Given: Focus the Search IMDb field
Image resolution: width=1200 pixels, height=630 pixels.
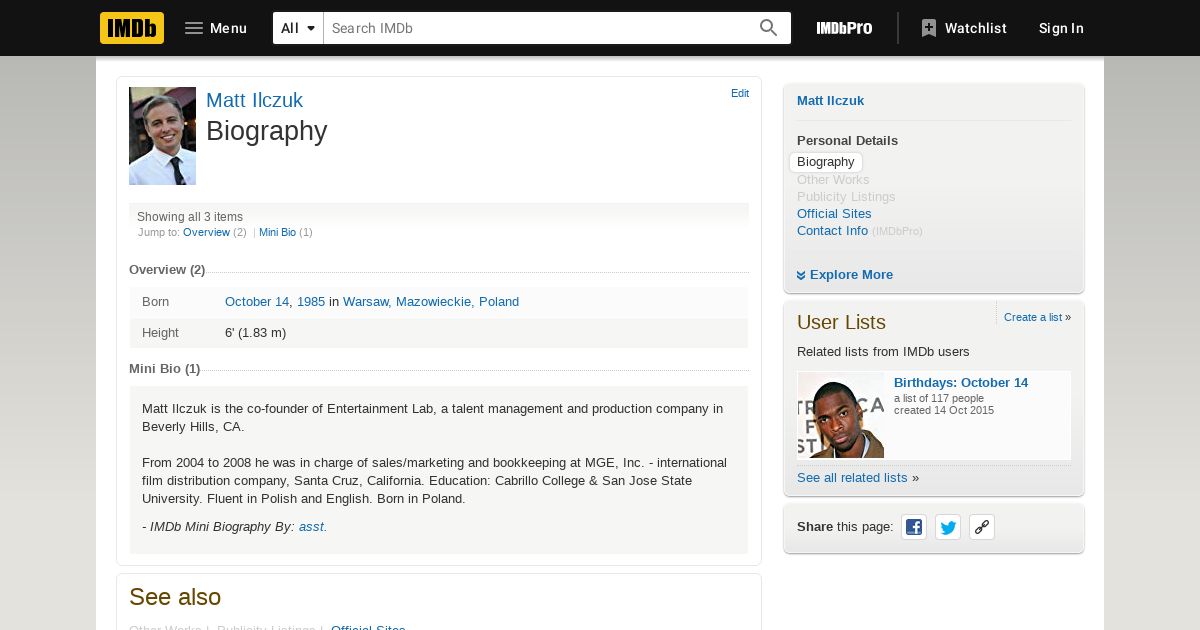Looking at the screenshot, I should [540, 28].
